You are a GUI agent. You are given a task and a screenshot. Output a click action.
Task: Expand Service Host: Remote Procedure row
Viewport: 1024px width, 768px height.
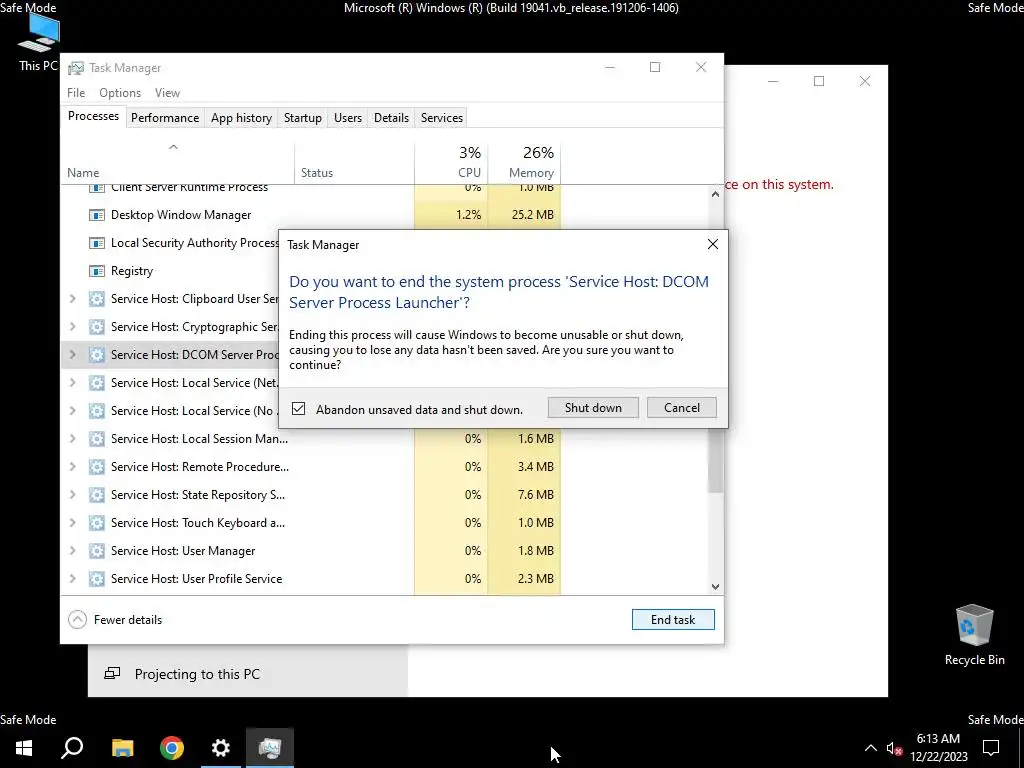click(x=72, y=467)
